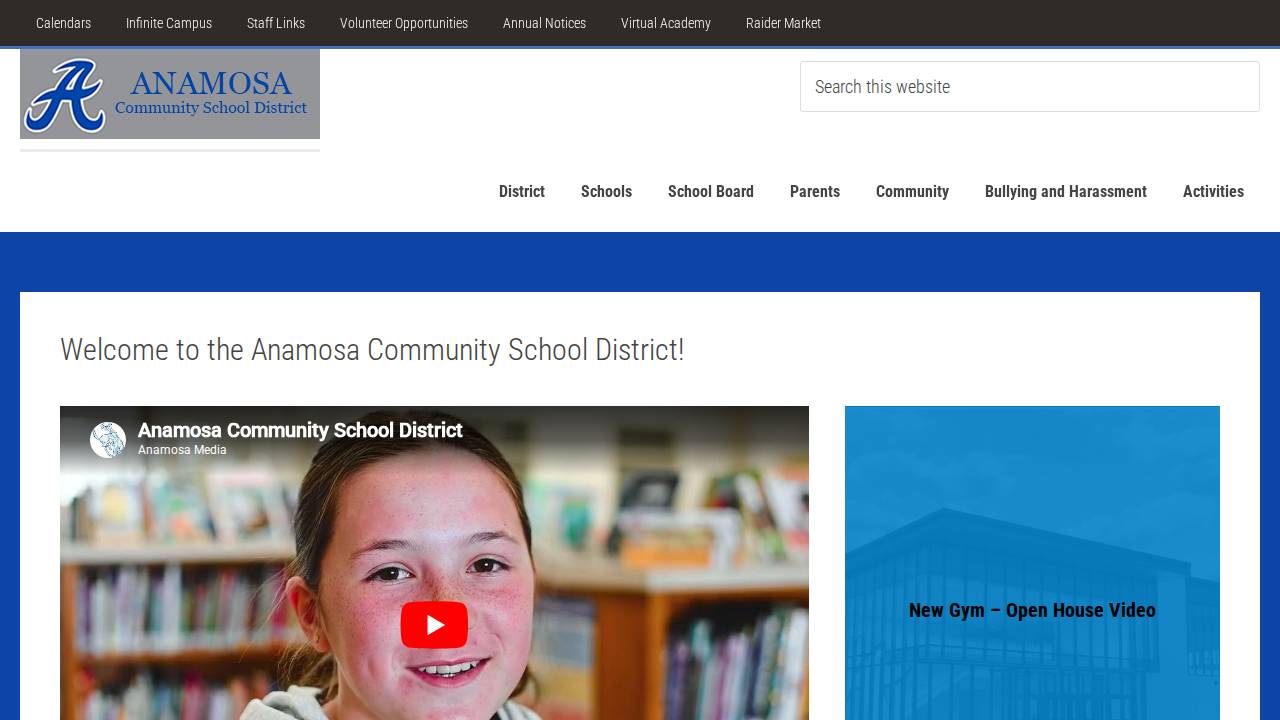The width and height of the screenshot is (1280, 720).
Task: Open the Calendars link
Action: click(x=63, y=23)
